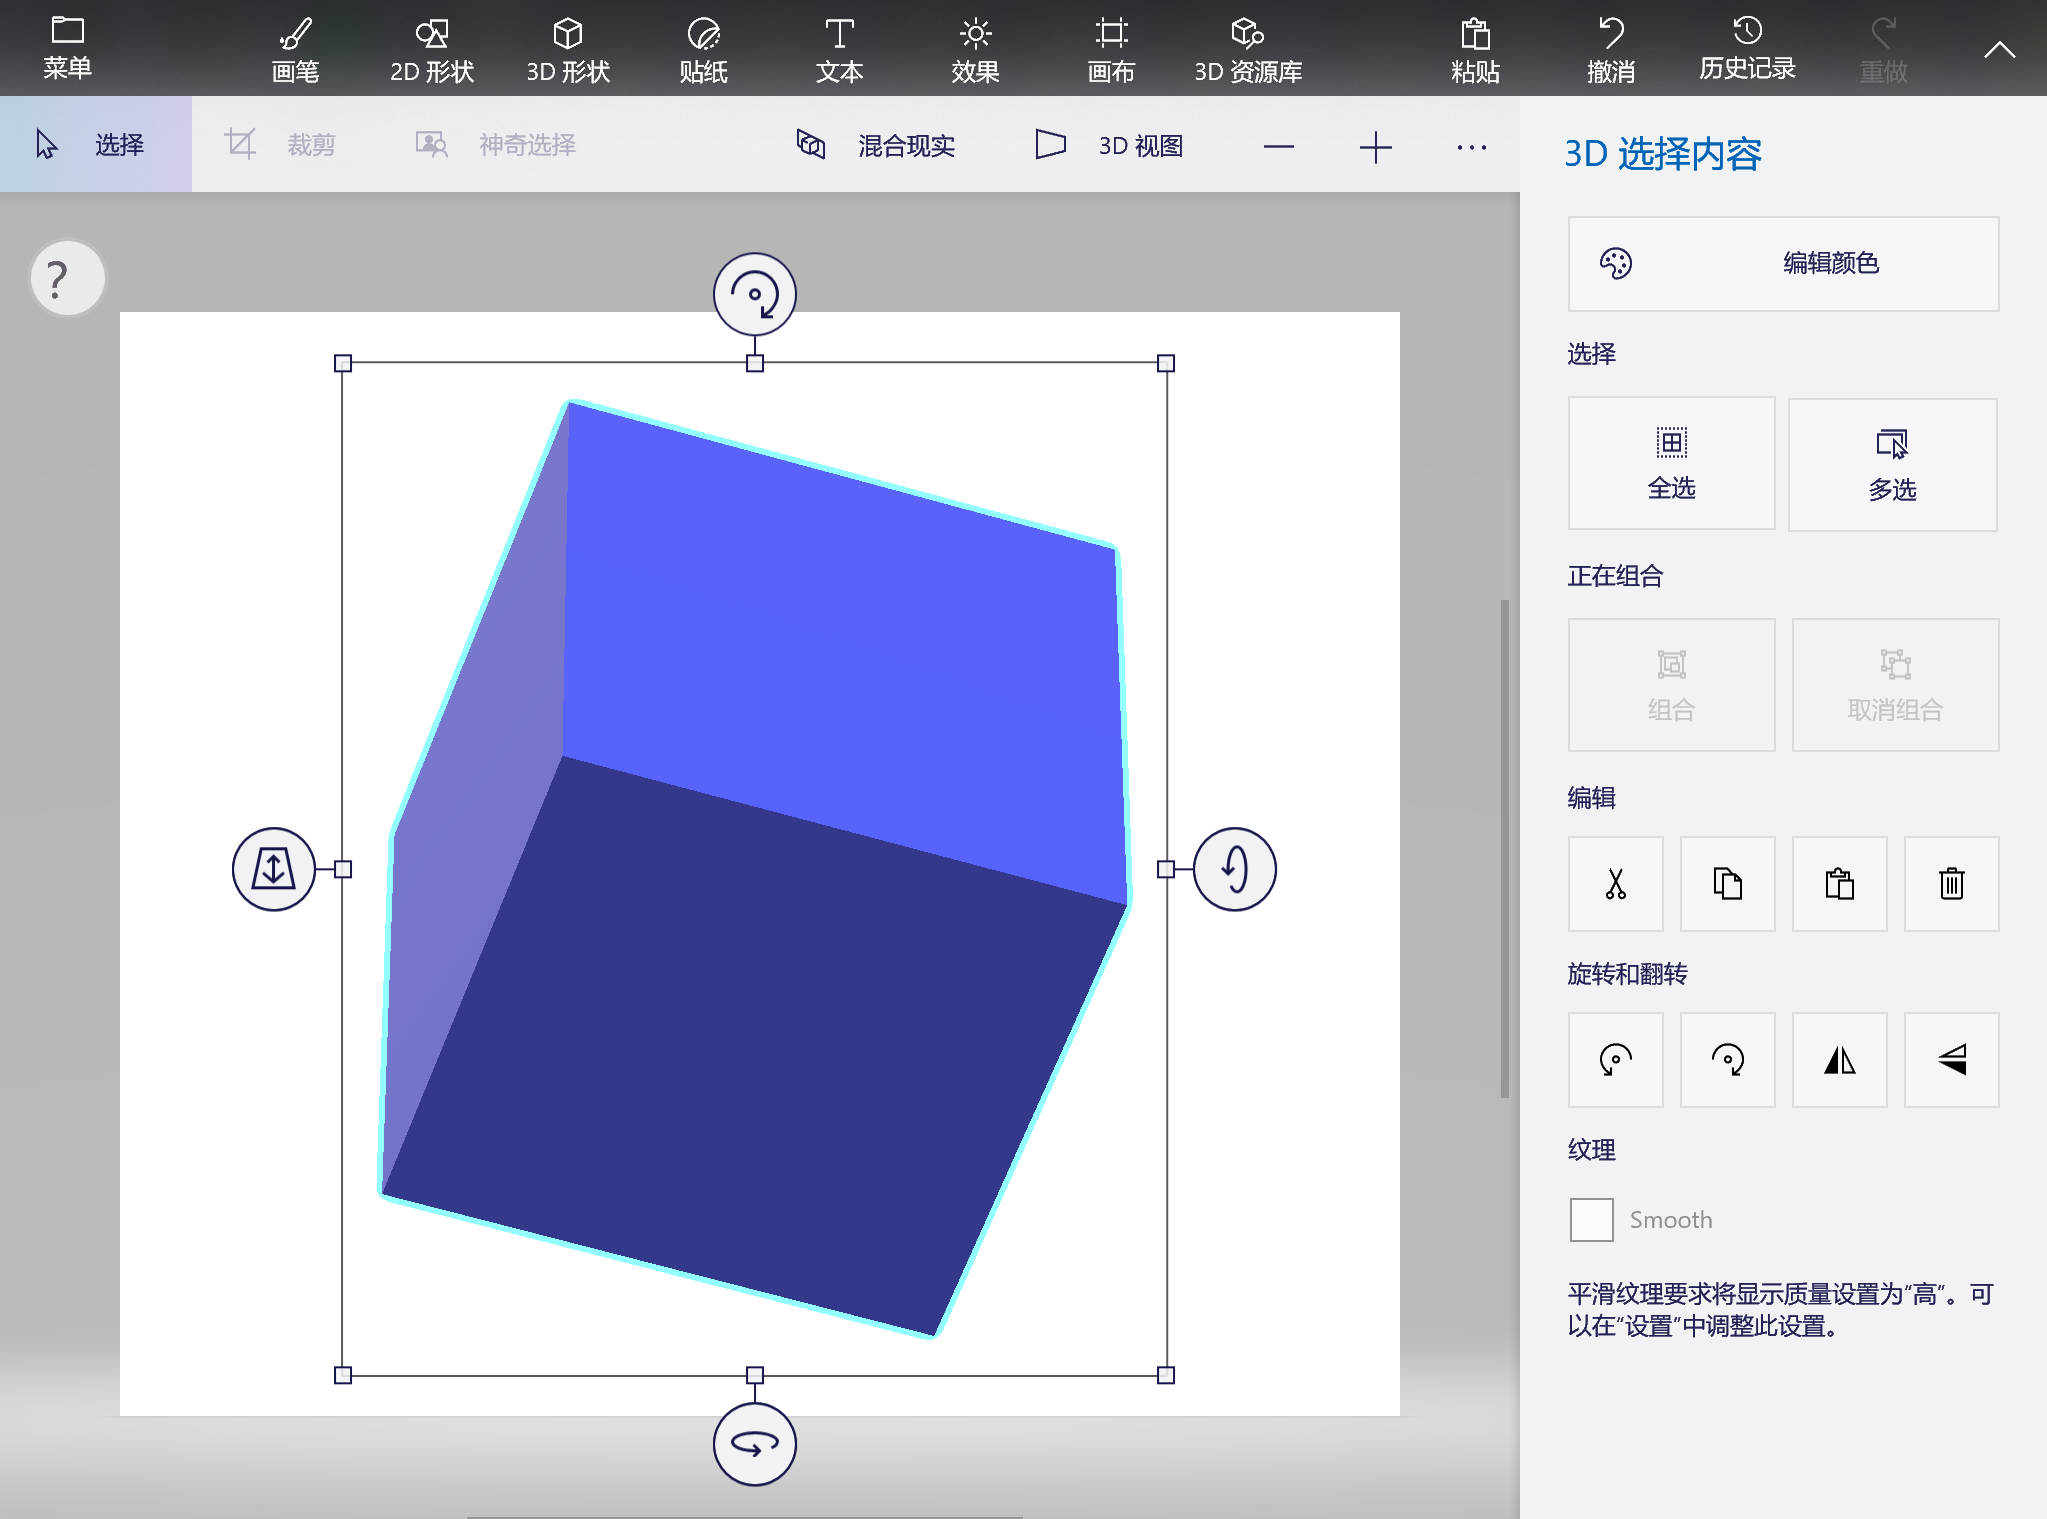Click the flip vertical icon
Viewport: 2047px width, 1519px height.
pos(1951,1060)
